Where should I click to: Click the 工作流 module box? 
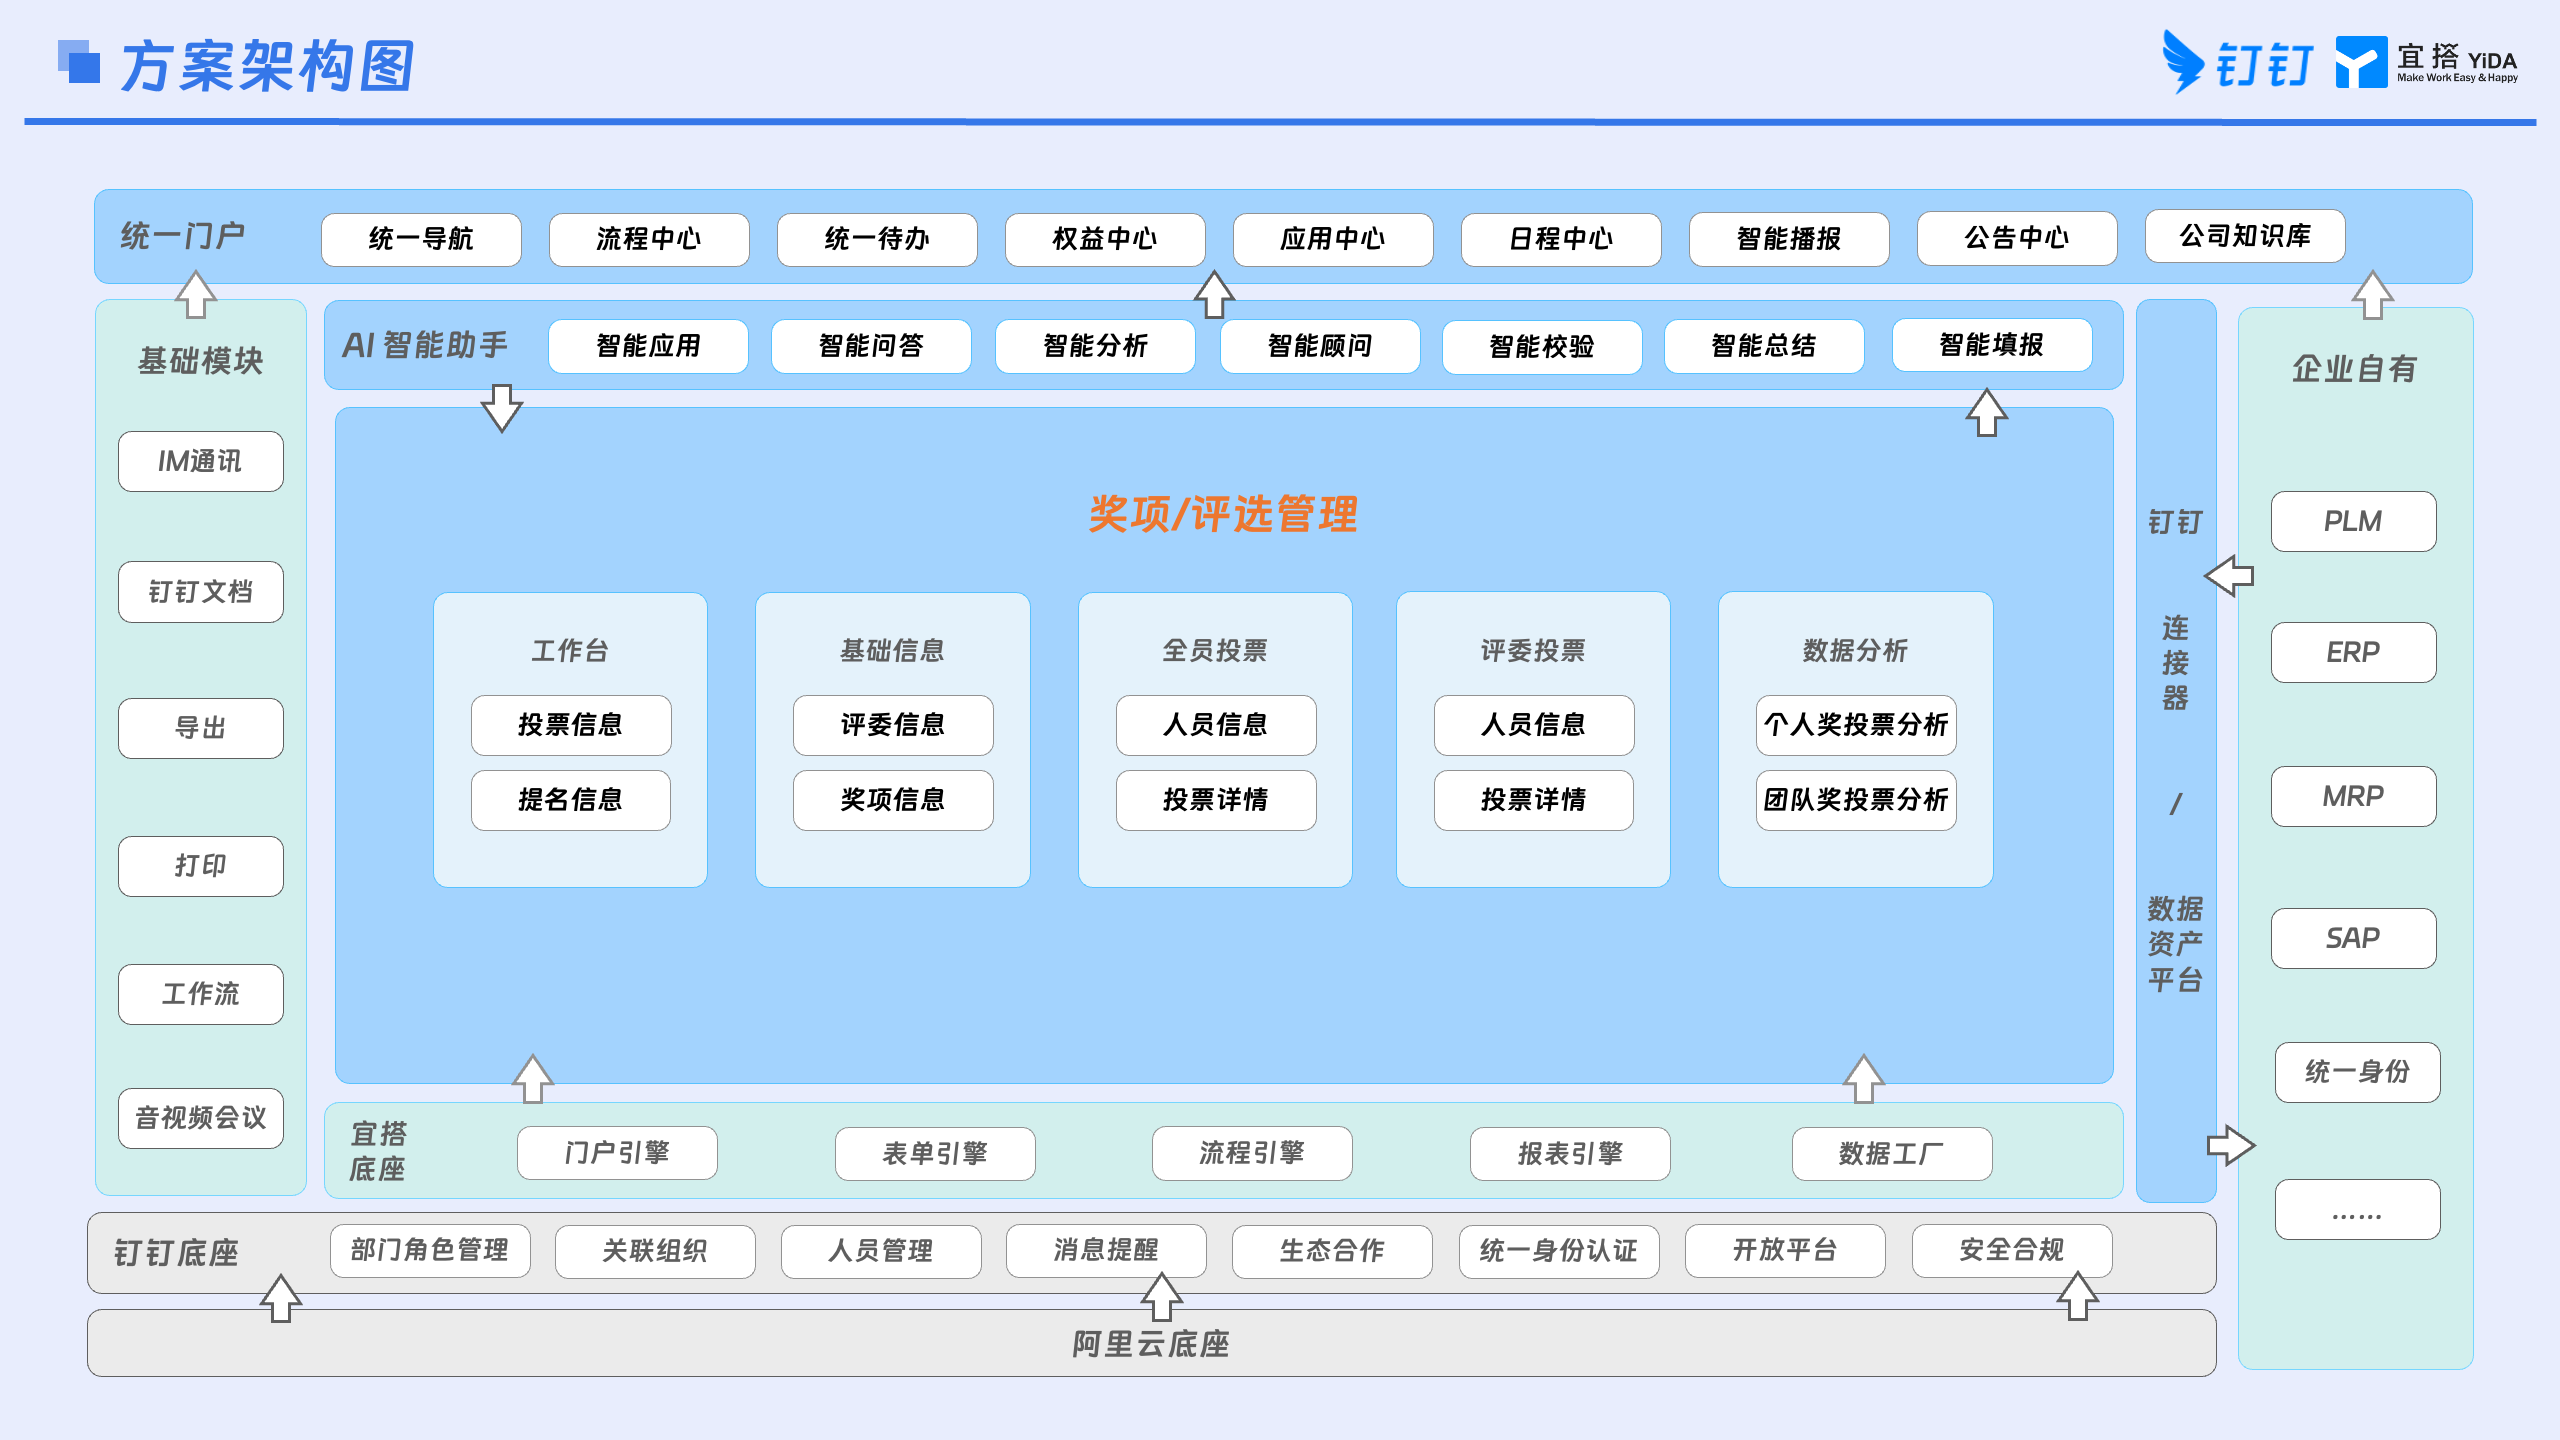tap(201, 994)
